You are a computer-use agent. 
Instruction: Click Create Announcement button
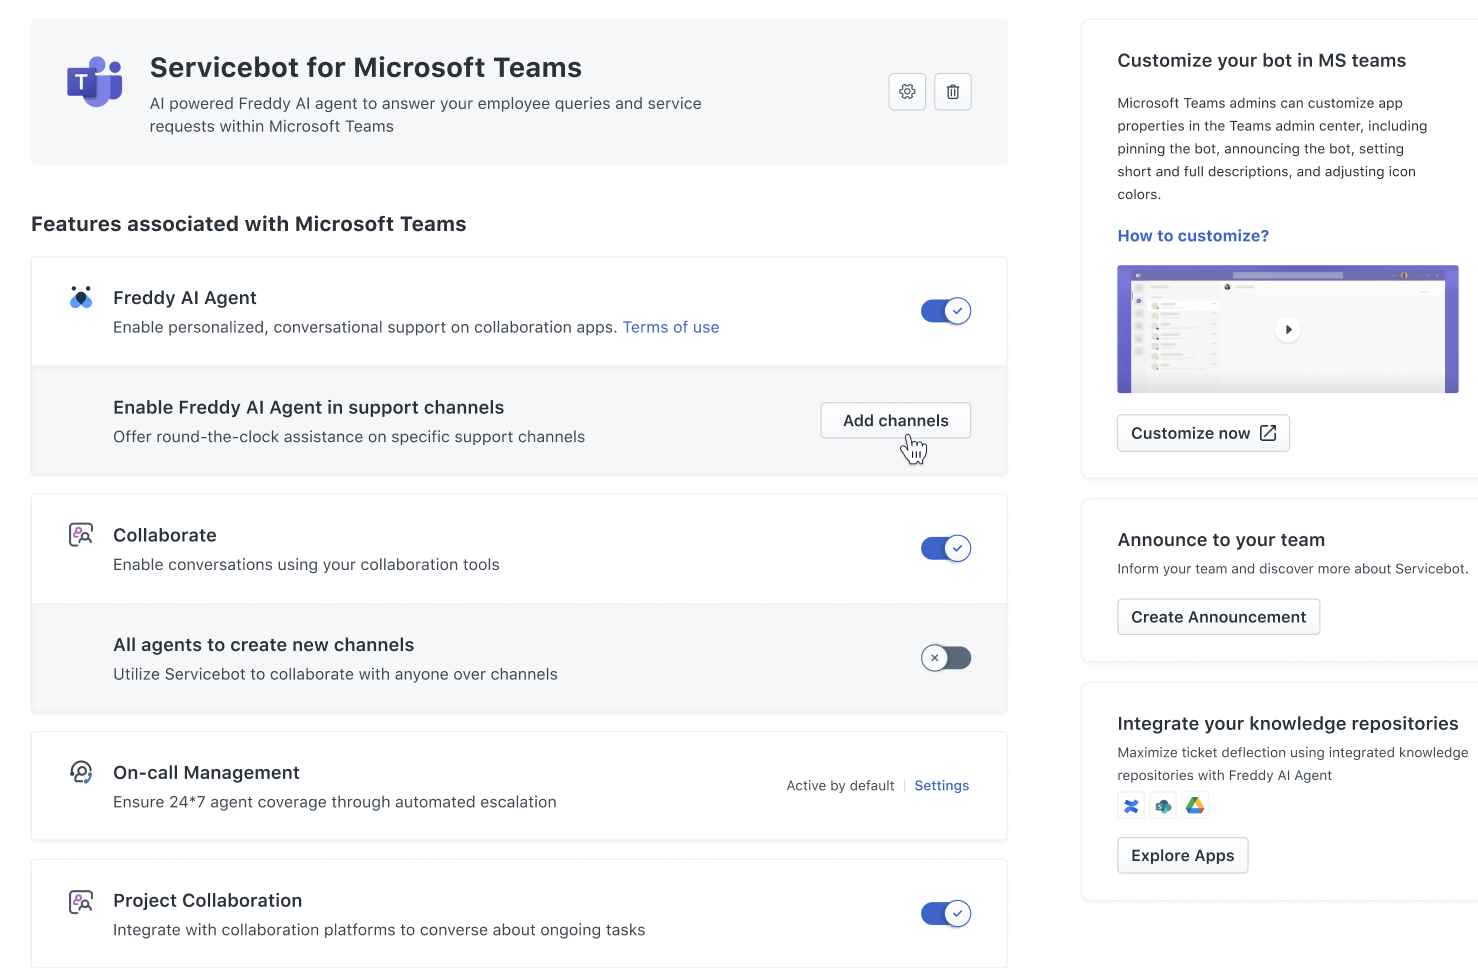(1218, 617)
